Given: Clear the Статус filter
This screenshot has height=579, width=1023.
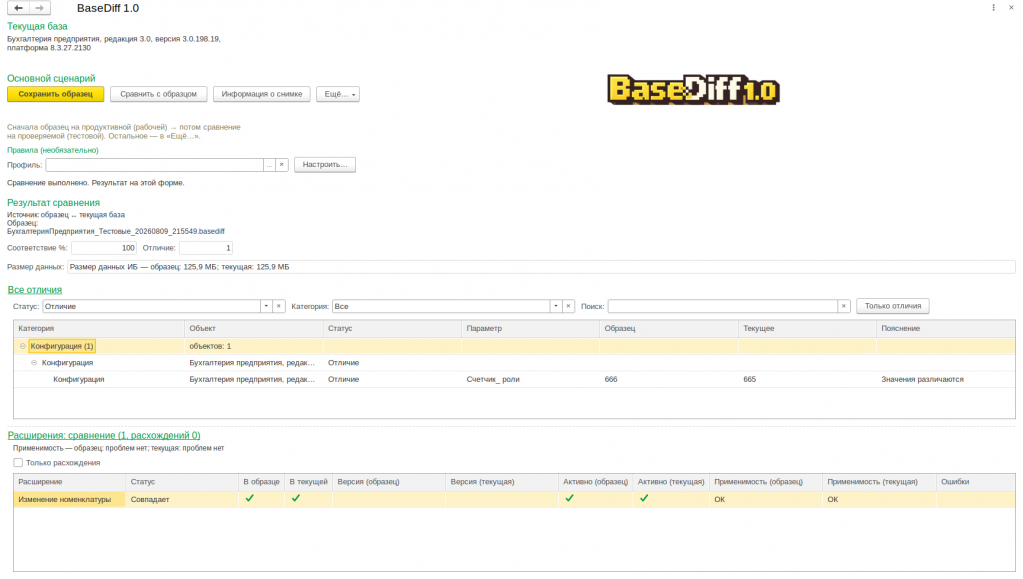Looking at the screenshot, I should pos(279,306).
